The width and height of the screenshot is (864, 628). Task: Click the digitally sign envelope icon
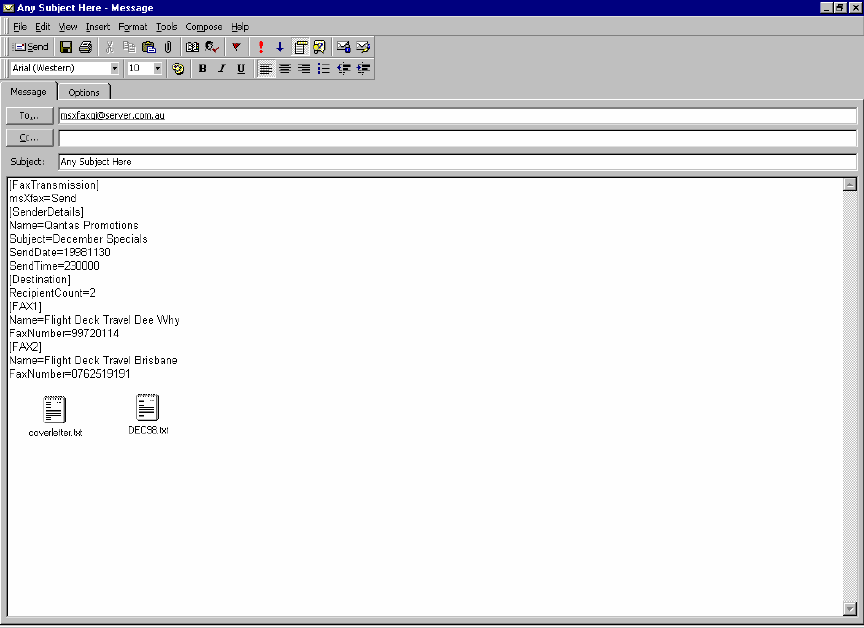coord(363,47)
